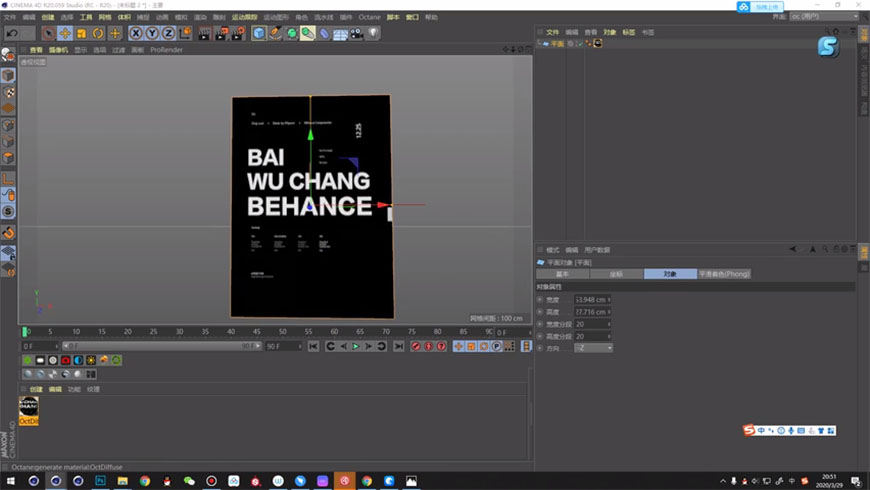
Task: Click the Undo arrow in the top toolbar
Action: click(12, 33)
